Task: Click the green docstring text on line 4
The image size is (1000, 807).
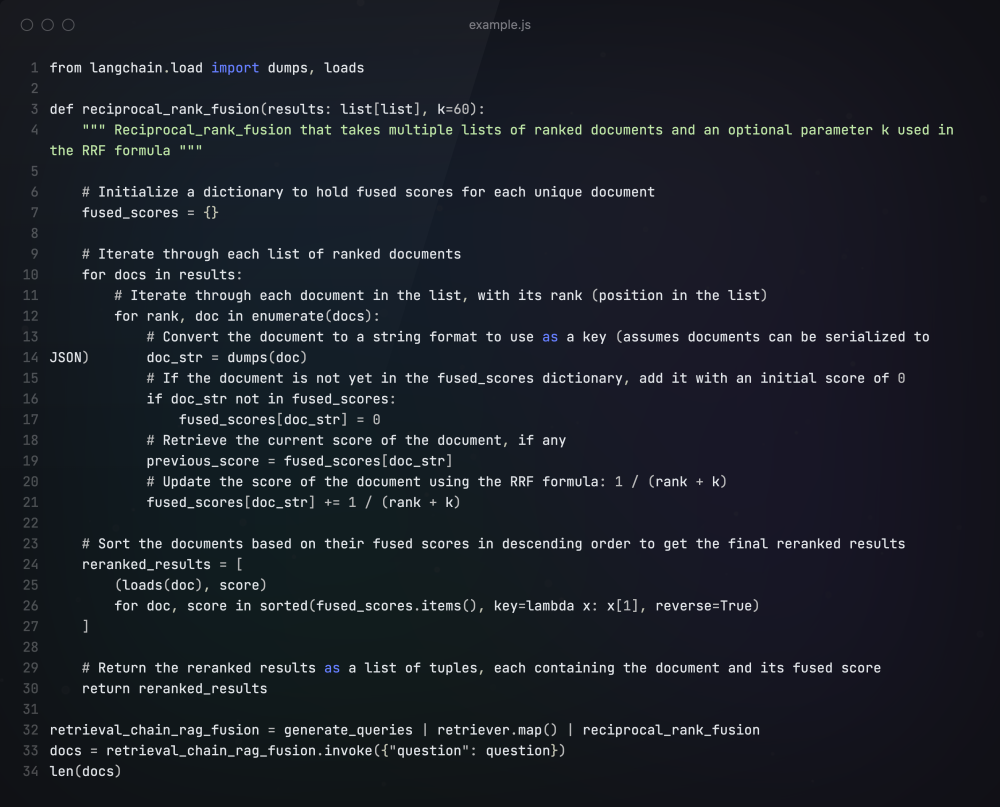Action: [x=500, y=130]
